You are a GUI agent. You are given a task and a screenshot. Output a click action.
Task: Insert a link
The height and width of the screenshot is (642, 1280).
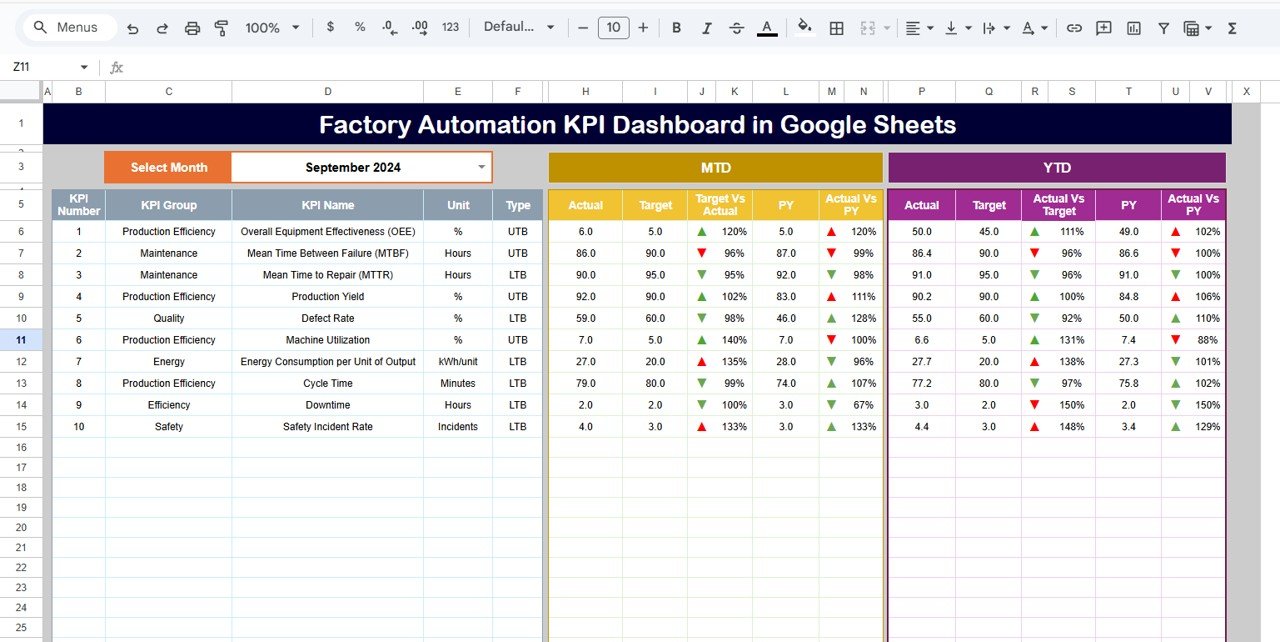coord(1074,27)
